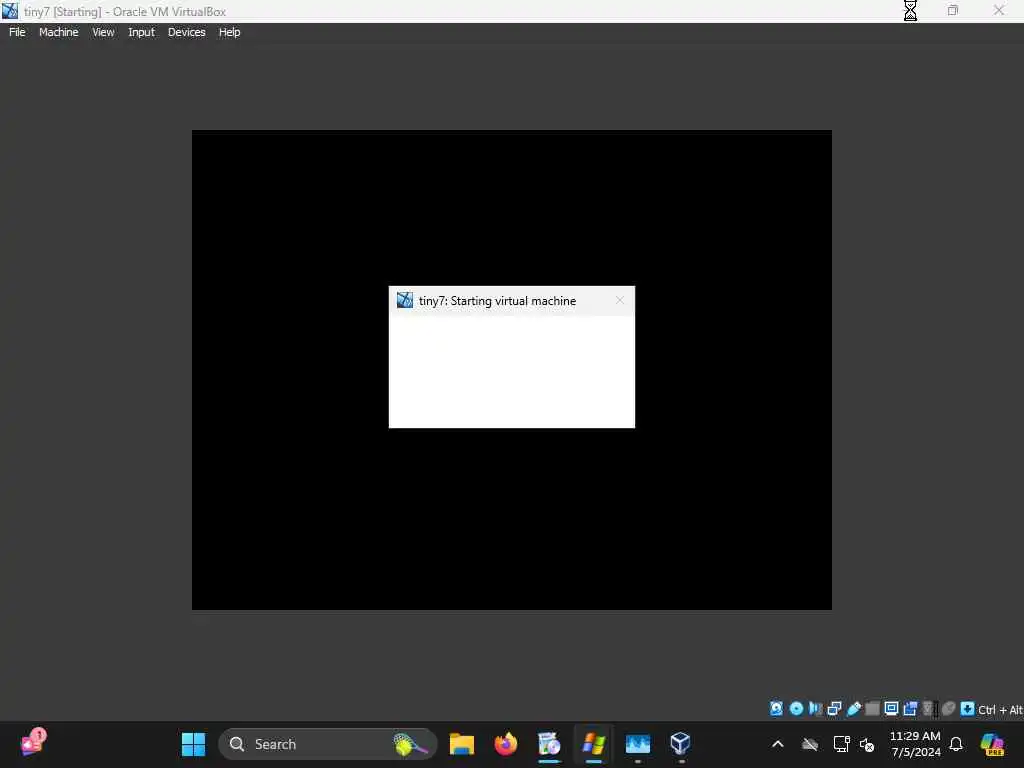The width and height of the screenshot is (1024, 768).
Task: Open the Help menu
Action: click(229, 32)
